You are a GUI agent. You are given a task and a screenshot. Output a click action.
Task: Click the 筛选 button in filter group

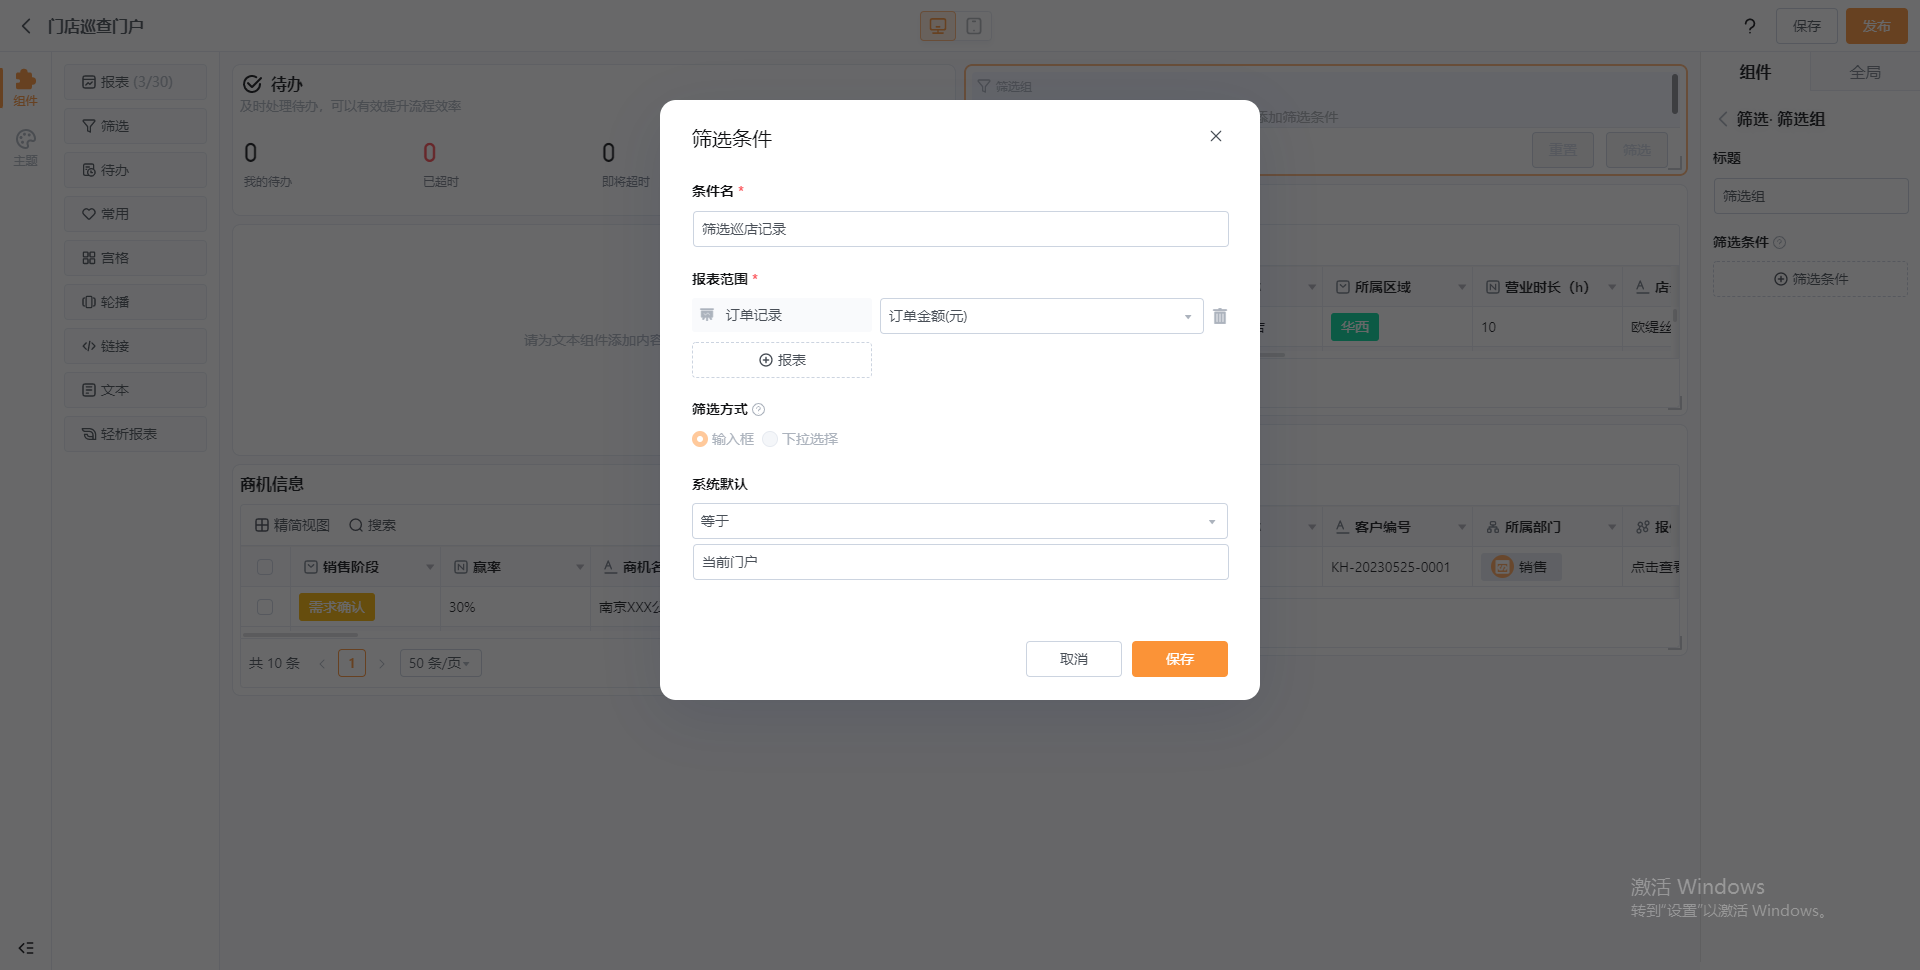(x=1637, y=150)
